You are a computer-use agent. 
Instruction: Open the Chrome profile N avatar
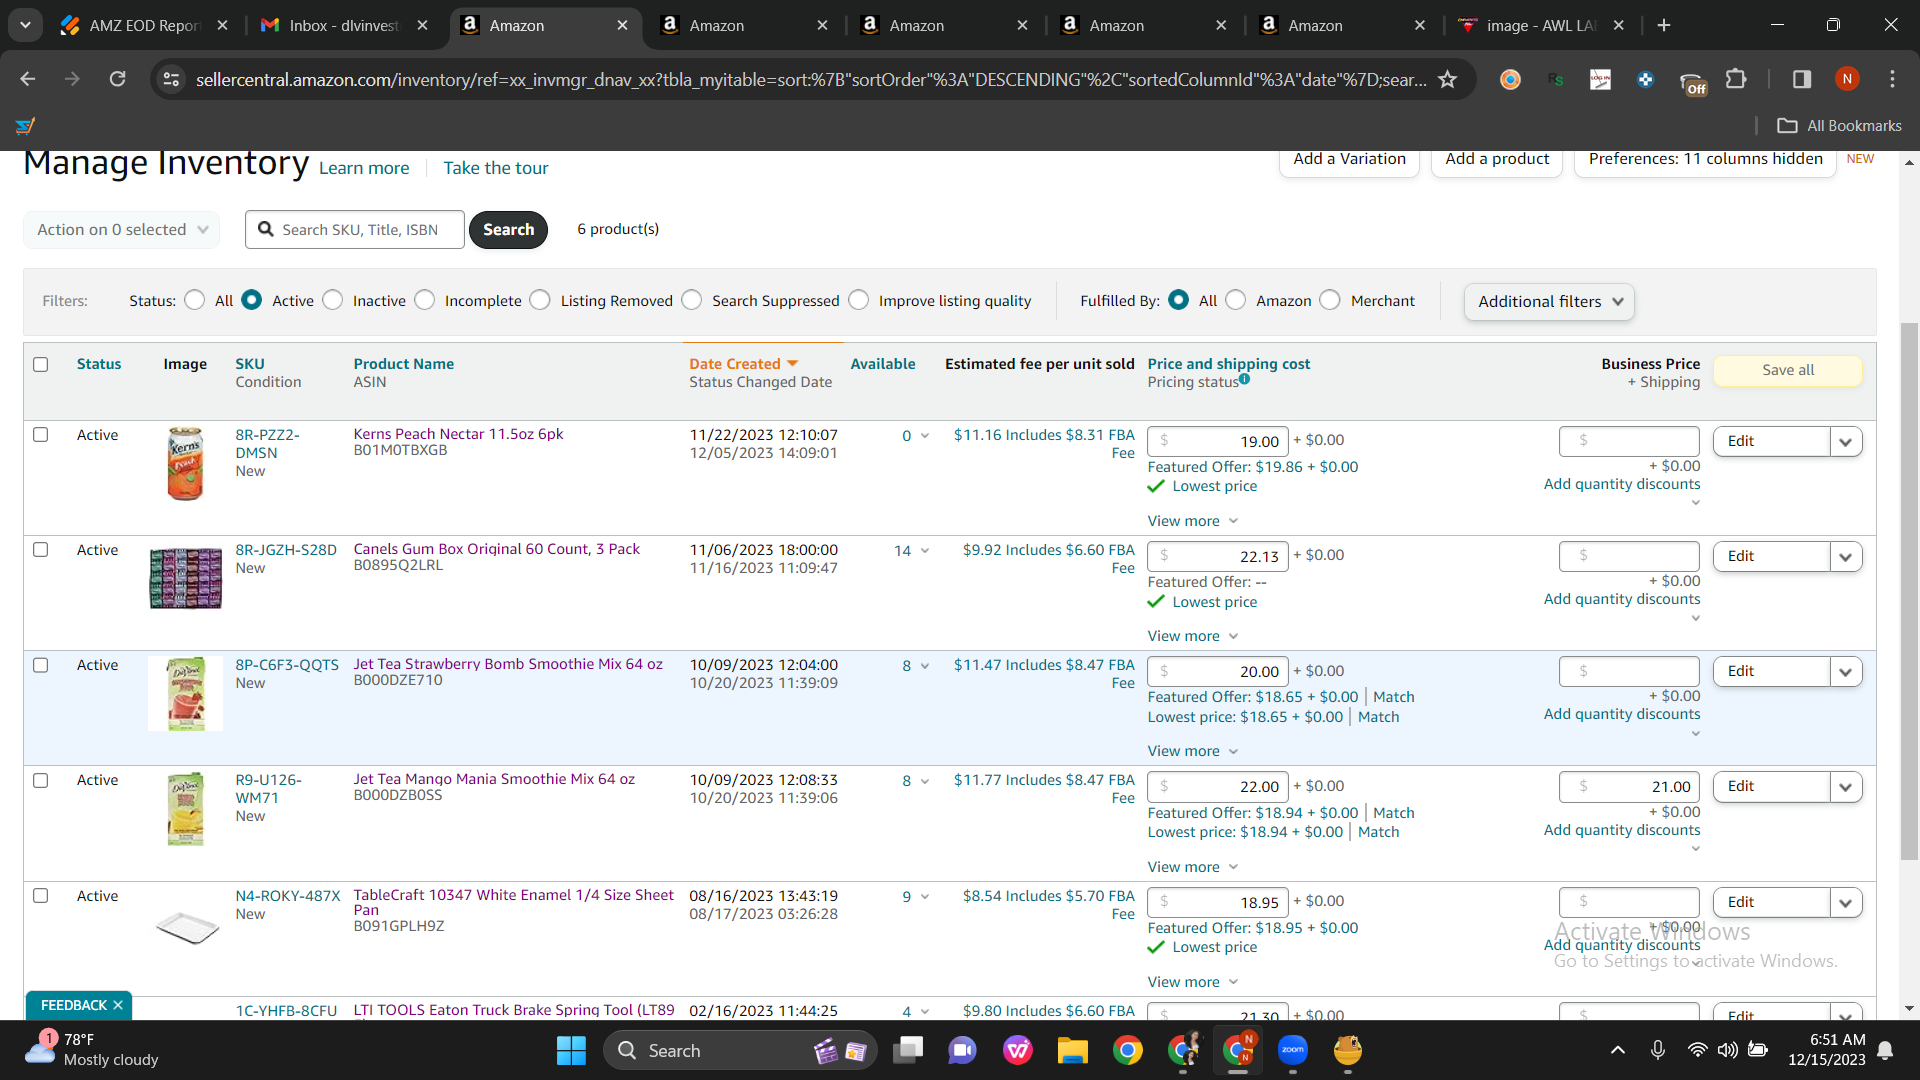(x=1847, y=79)
